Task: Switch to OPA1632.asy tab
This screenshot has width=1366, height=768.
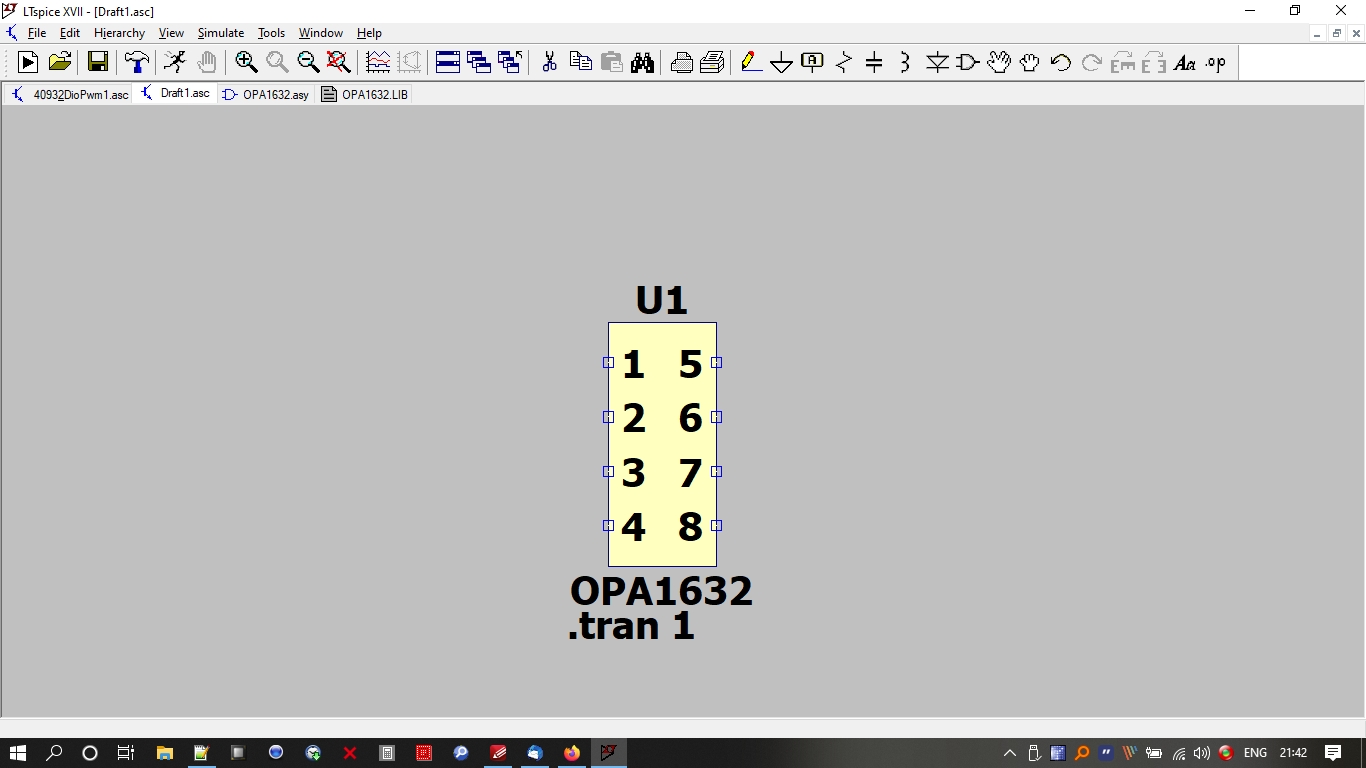Action: [265, 94]
